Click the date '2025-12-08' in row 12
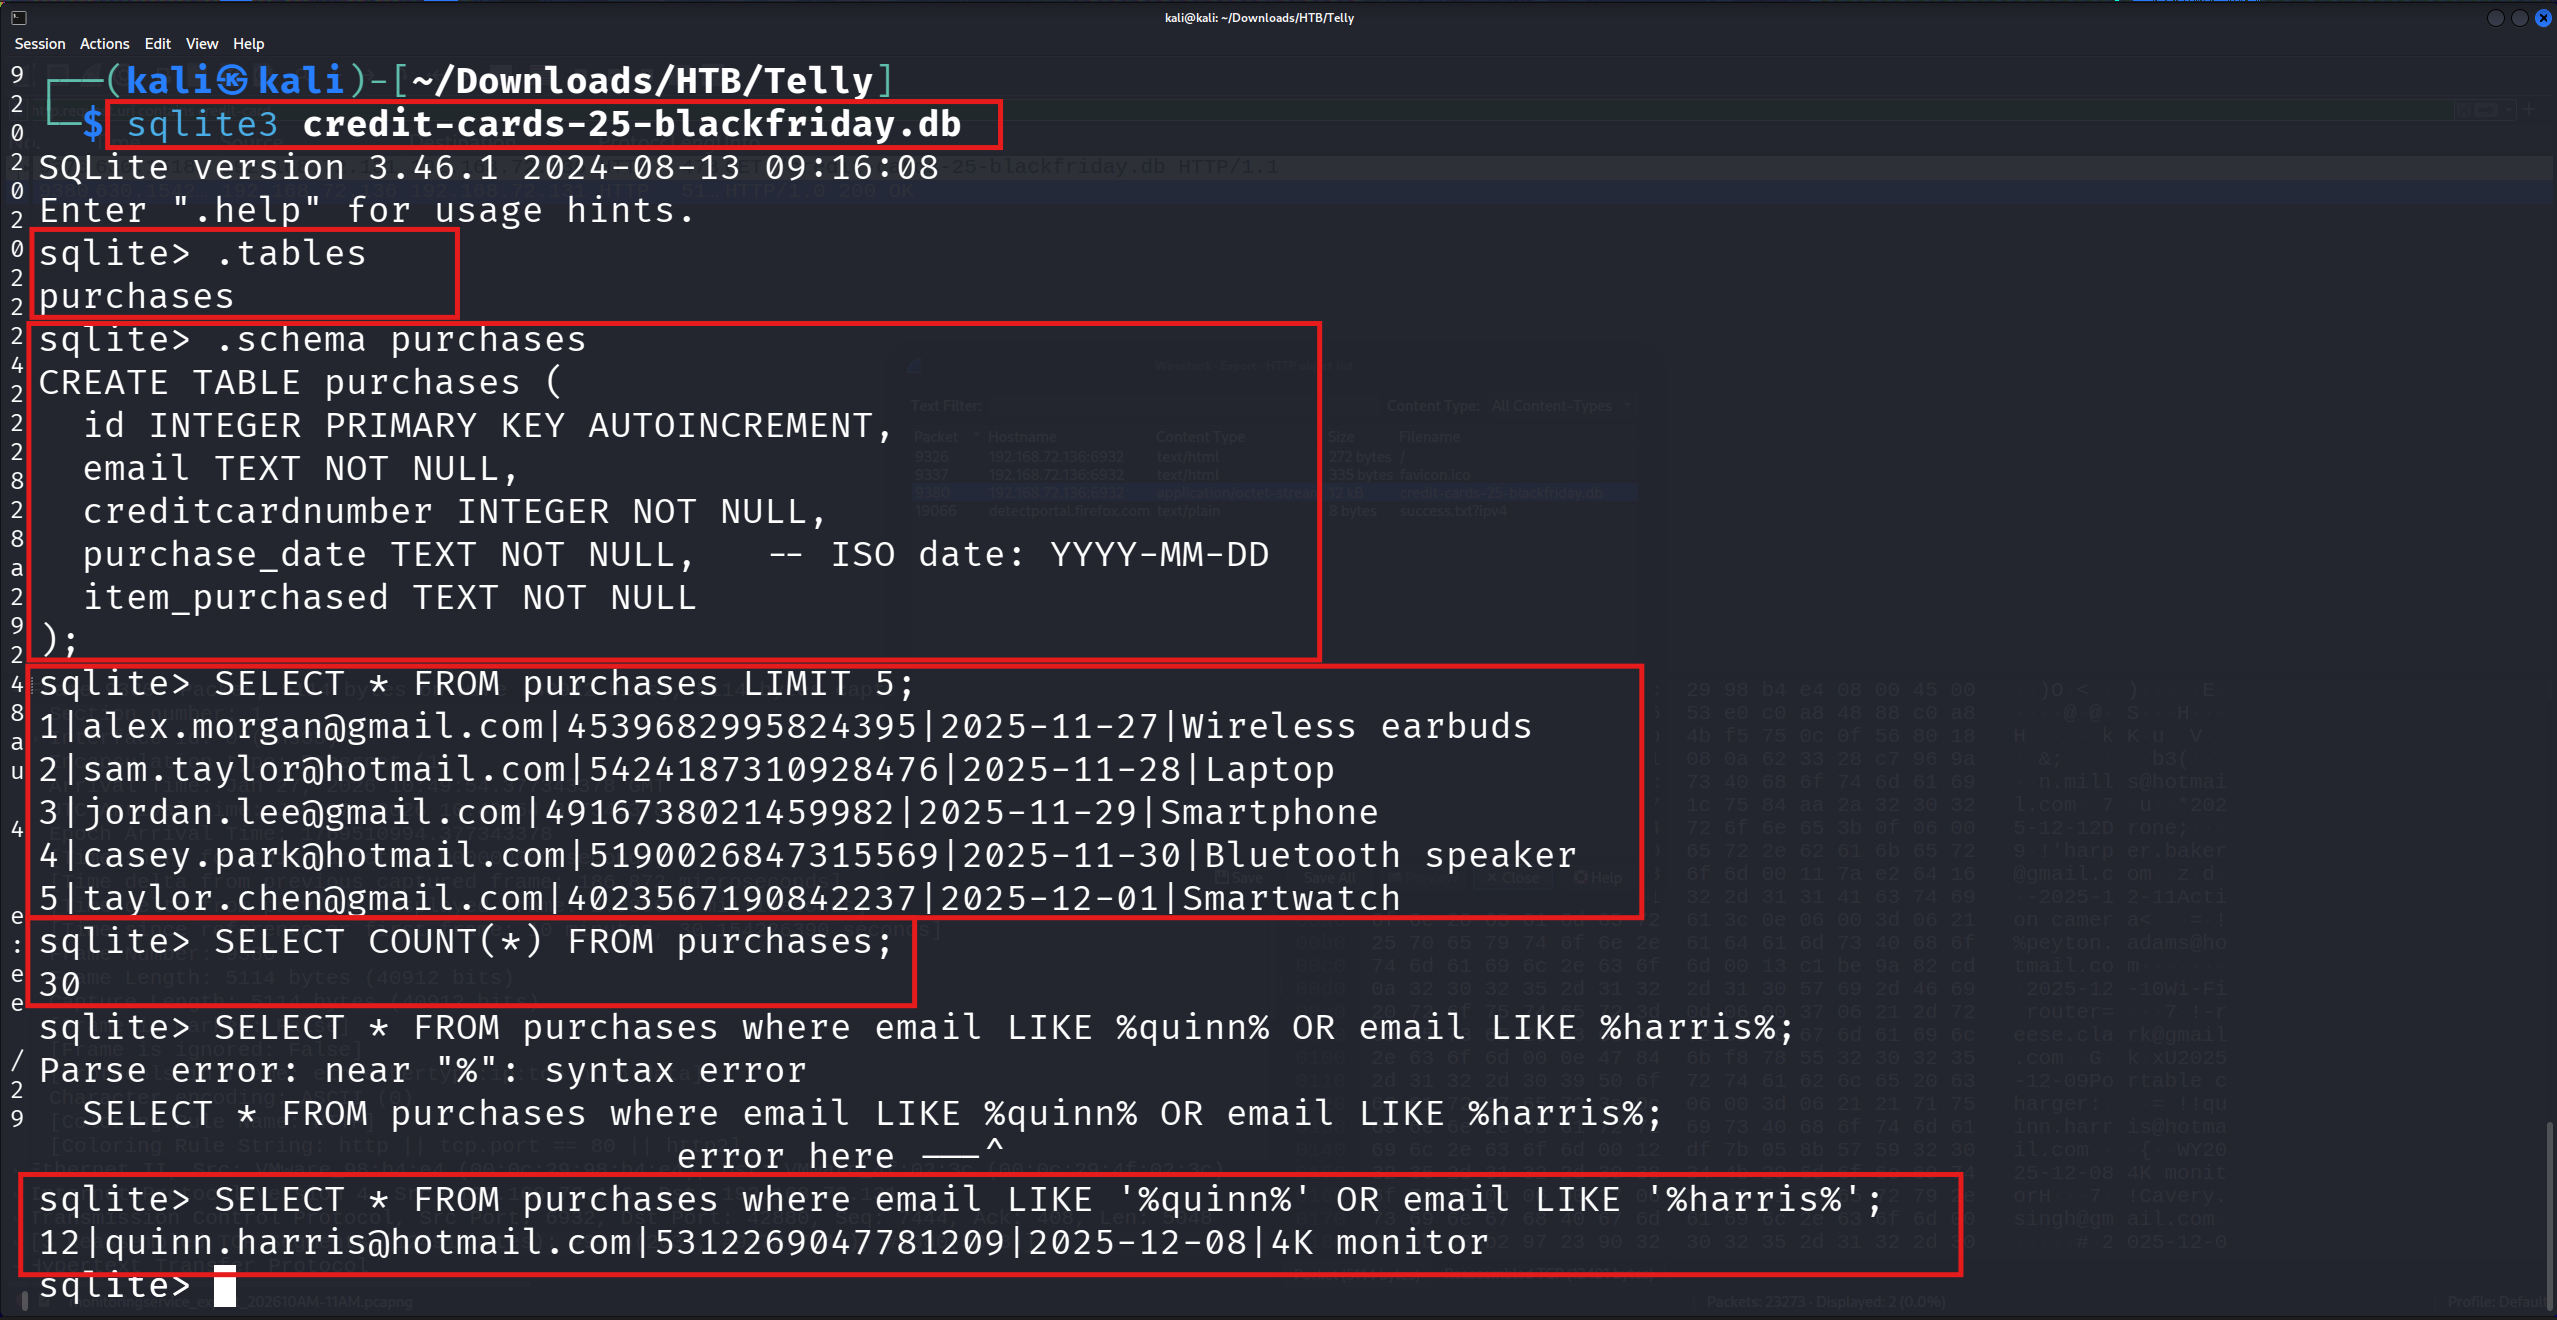Screen dimensions: 2557x1320 [1138, 1243]
